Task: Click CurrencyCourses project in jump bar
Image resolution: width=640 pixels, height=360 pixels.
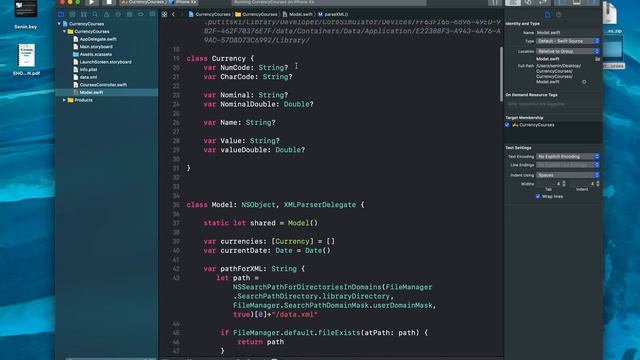Action: (209, 14)
